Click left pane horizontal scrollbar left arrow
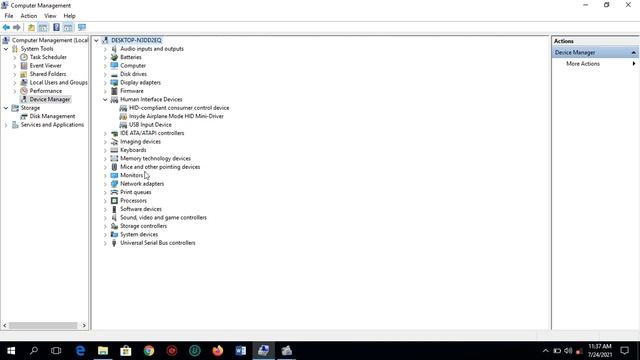640x360 pixels. [5, 326]
